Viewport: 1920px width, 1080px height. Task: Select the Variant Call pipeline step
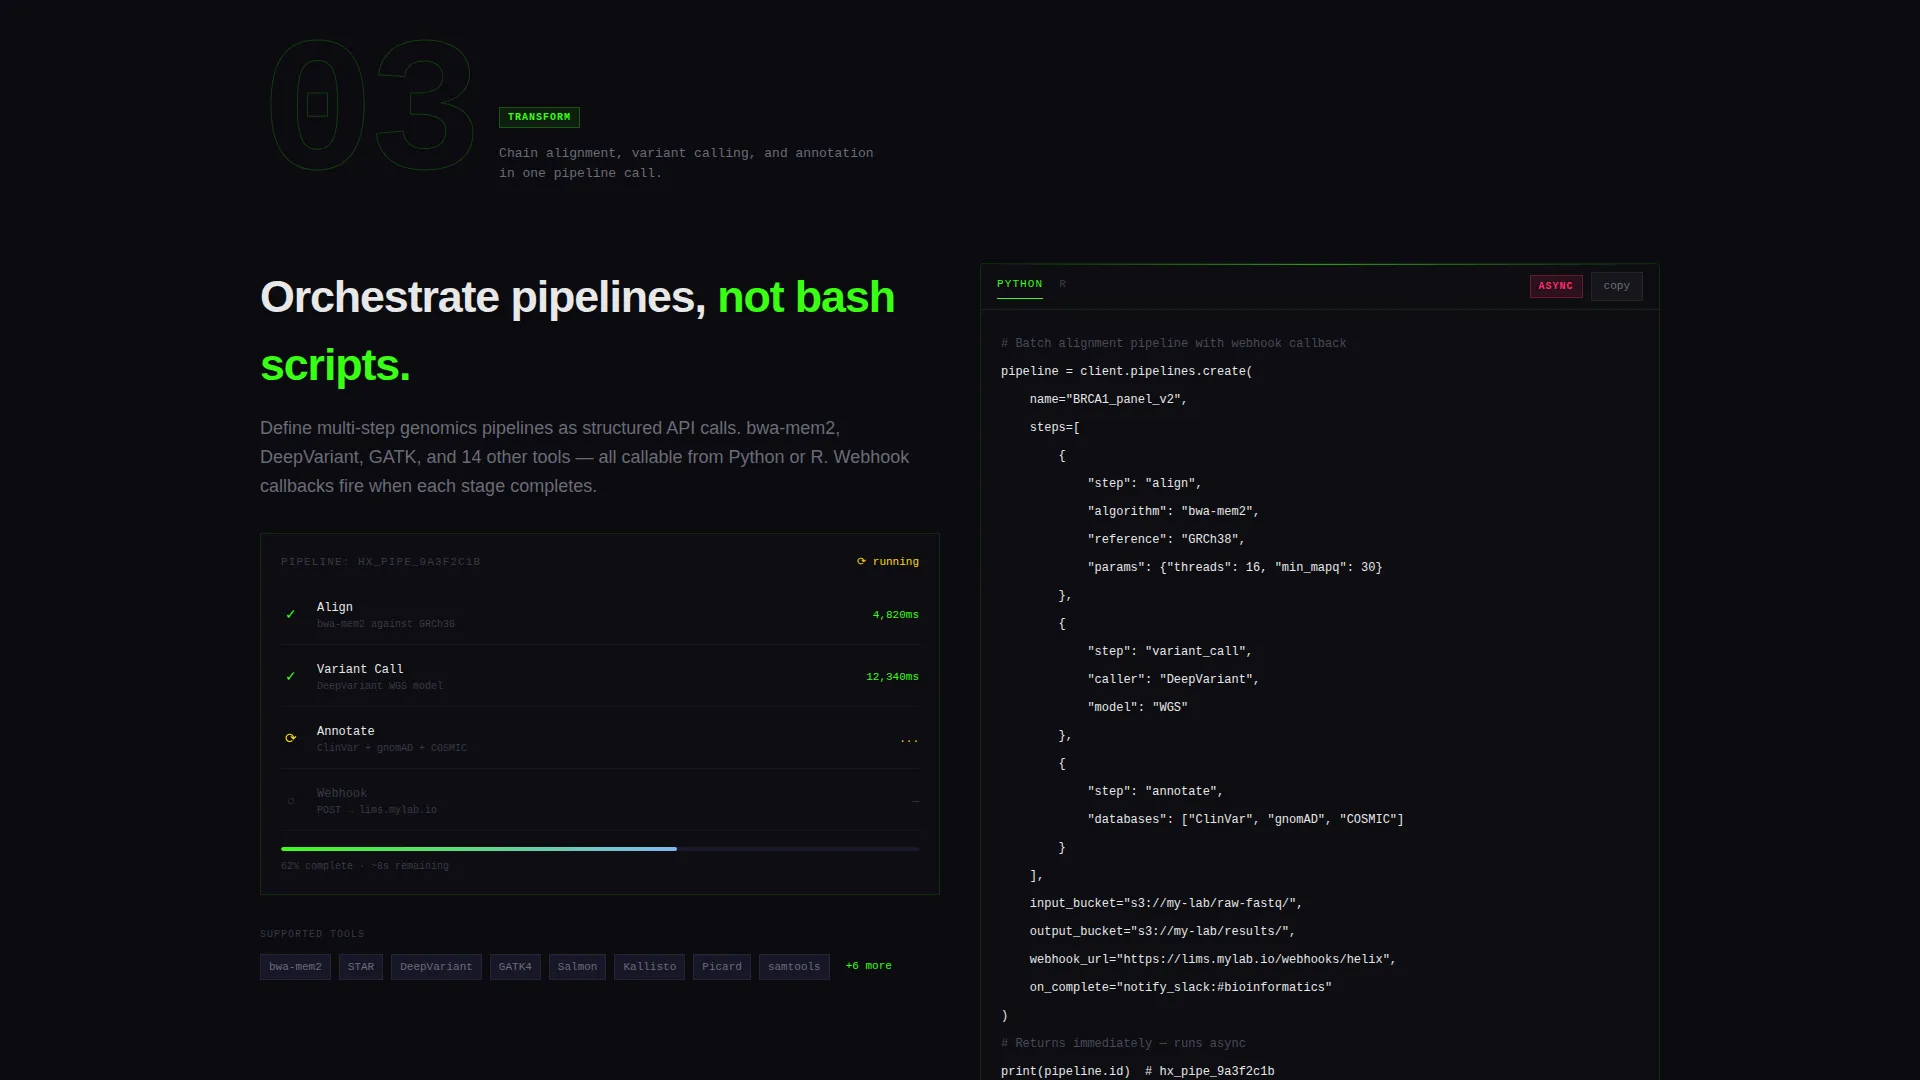pyautogui.click(x=600, y=676)
